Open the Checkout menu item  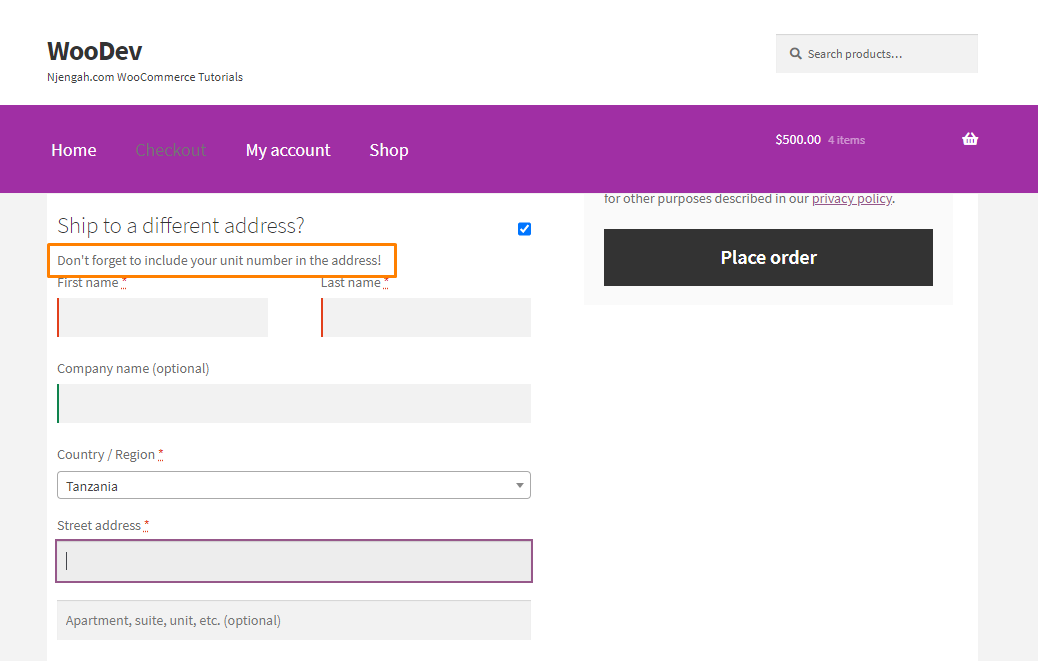point(171,150)
